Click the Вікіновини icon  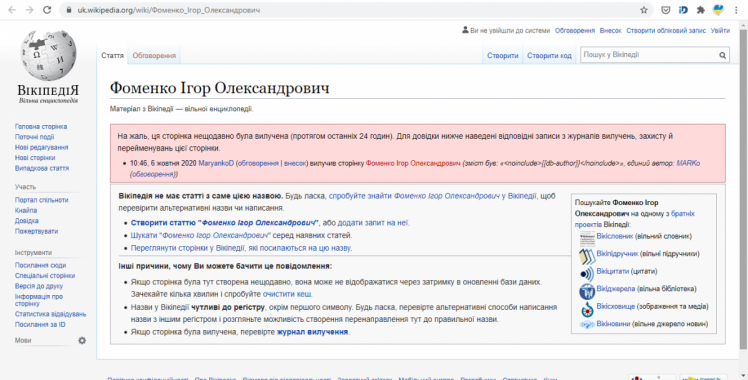coord(587,325)
